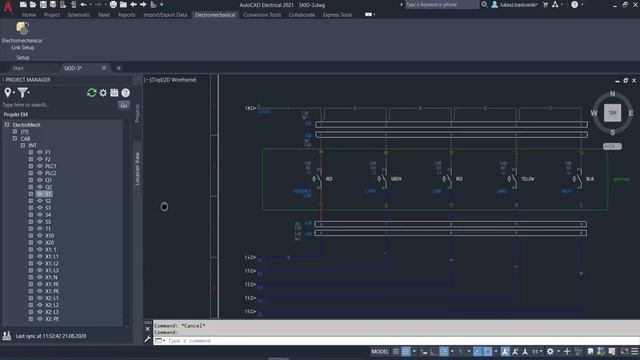
Task: Toggle visibility eye for S5
Action: (x=40, y=222)
